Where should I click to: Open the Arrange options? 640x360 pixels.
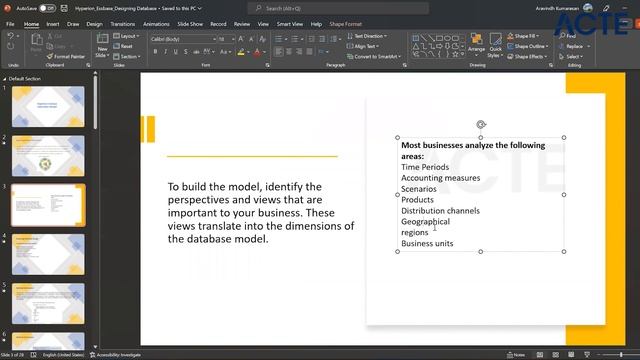[x=476, y=44]
